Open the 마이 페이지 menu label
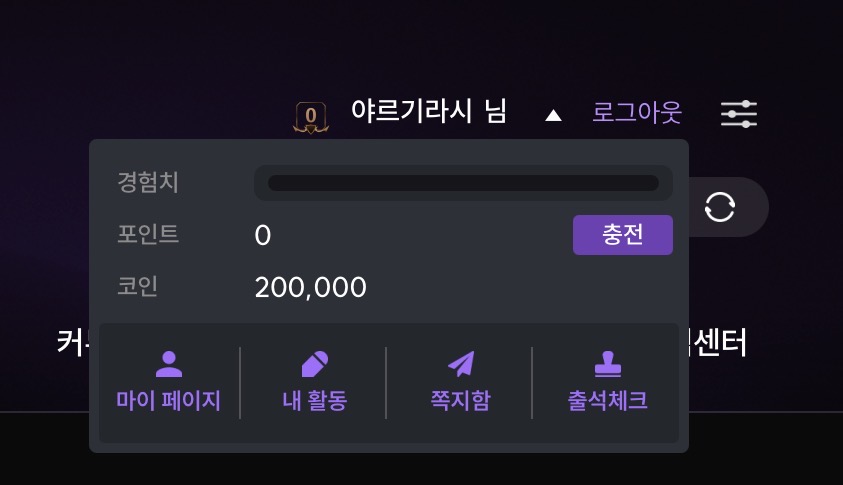Viewport: 843px width, 485px height. click(x=169, y=401)
